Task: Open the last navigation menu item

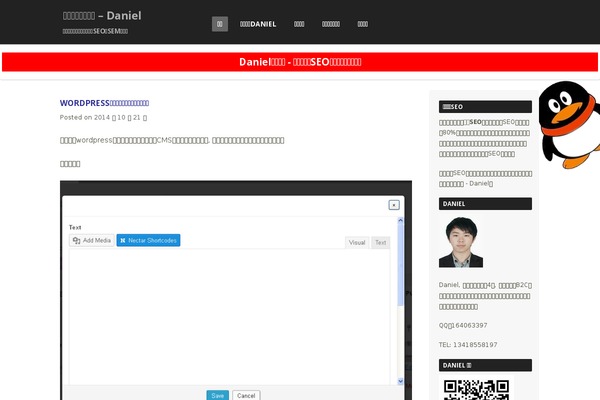Action: 362,24
